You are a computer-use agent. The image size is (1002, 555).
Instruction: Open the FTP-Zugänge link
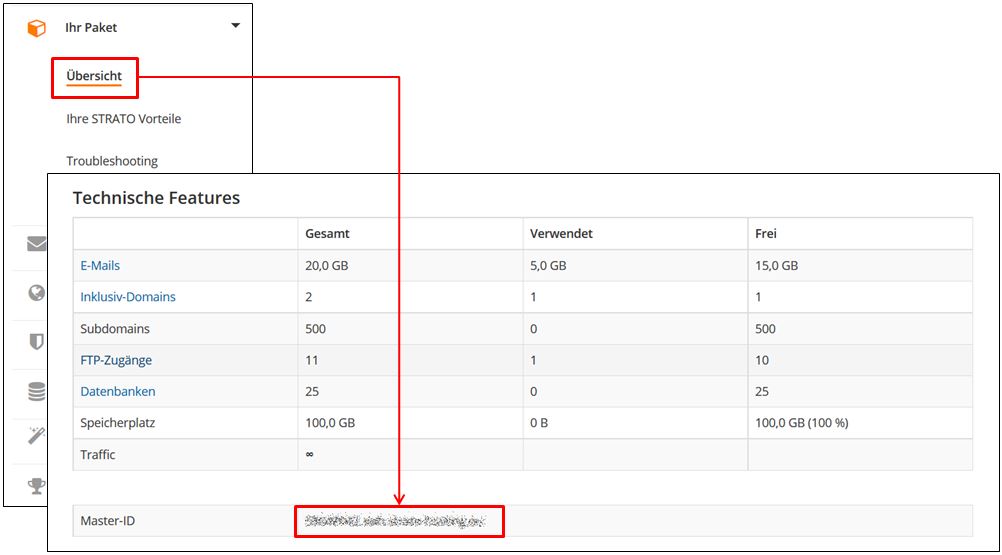point(116,360)
